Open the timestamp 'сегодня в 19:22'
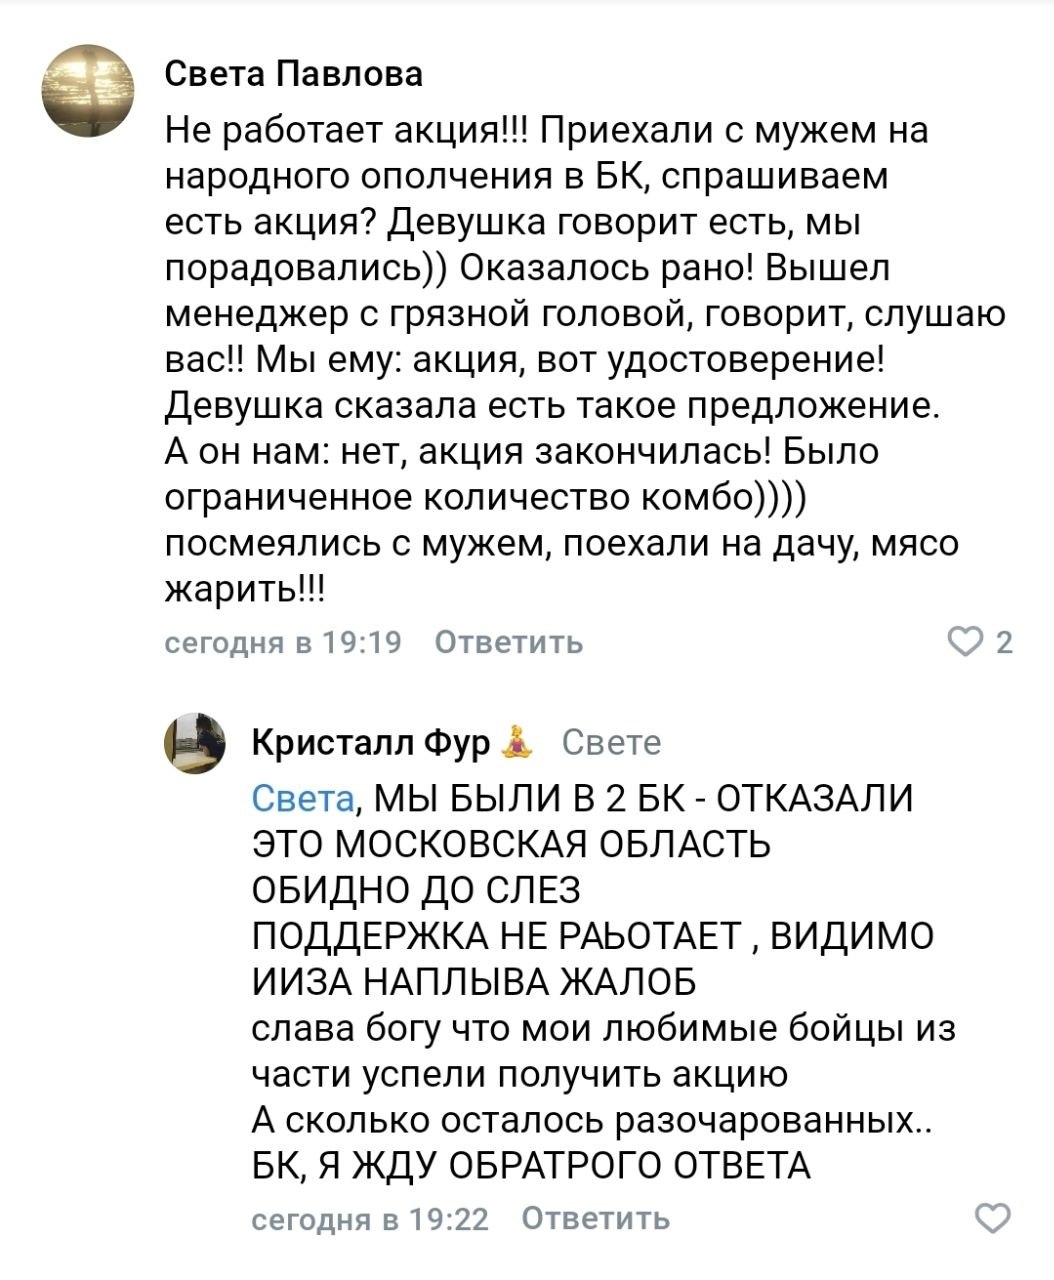Viewport: 1054px width, 1280px height. [x=369, y=1219]
